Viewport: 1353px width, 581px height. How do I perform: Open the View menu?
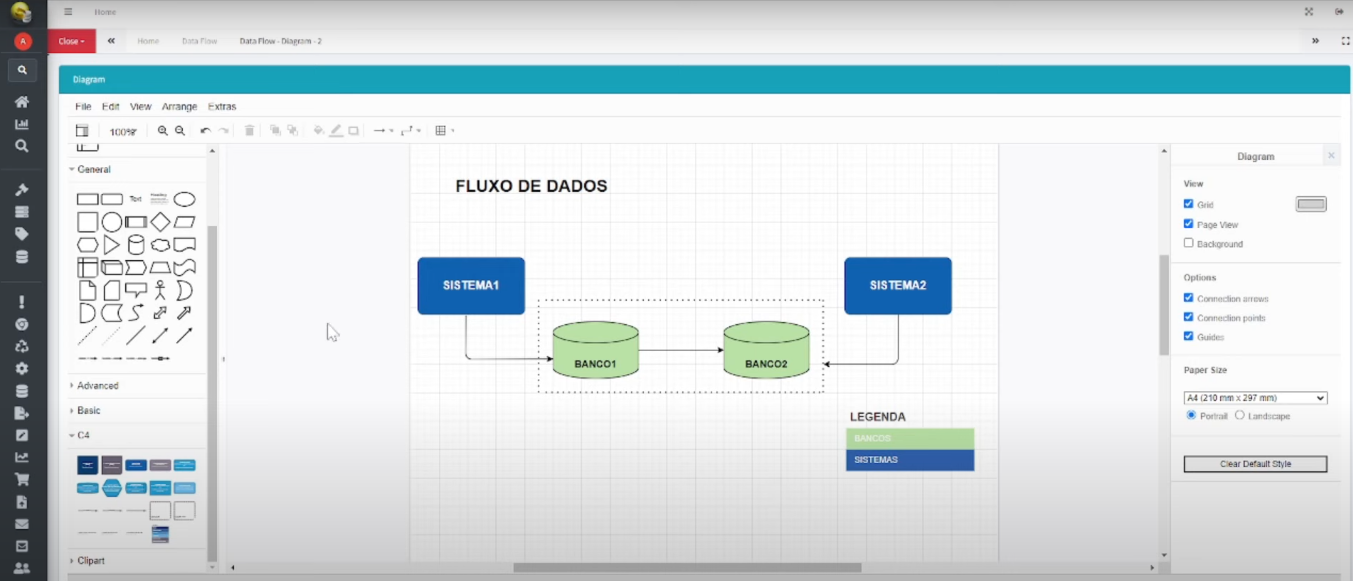140,106
